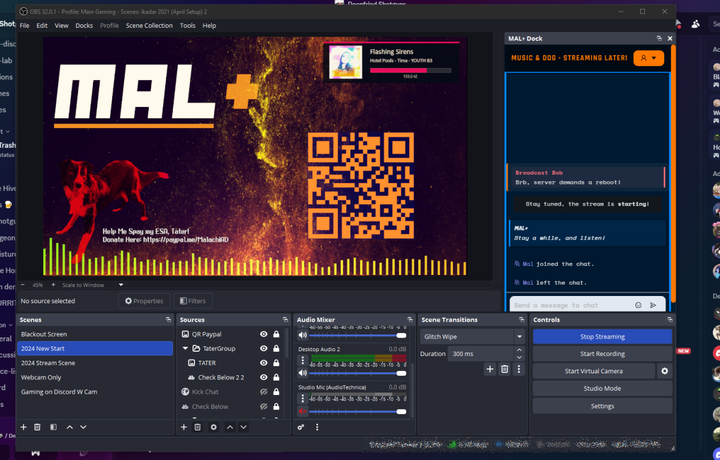This screenshot has height=460, width=720.
Task: Collapse the TaterGroup folder
Action: pos(184,348)
